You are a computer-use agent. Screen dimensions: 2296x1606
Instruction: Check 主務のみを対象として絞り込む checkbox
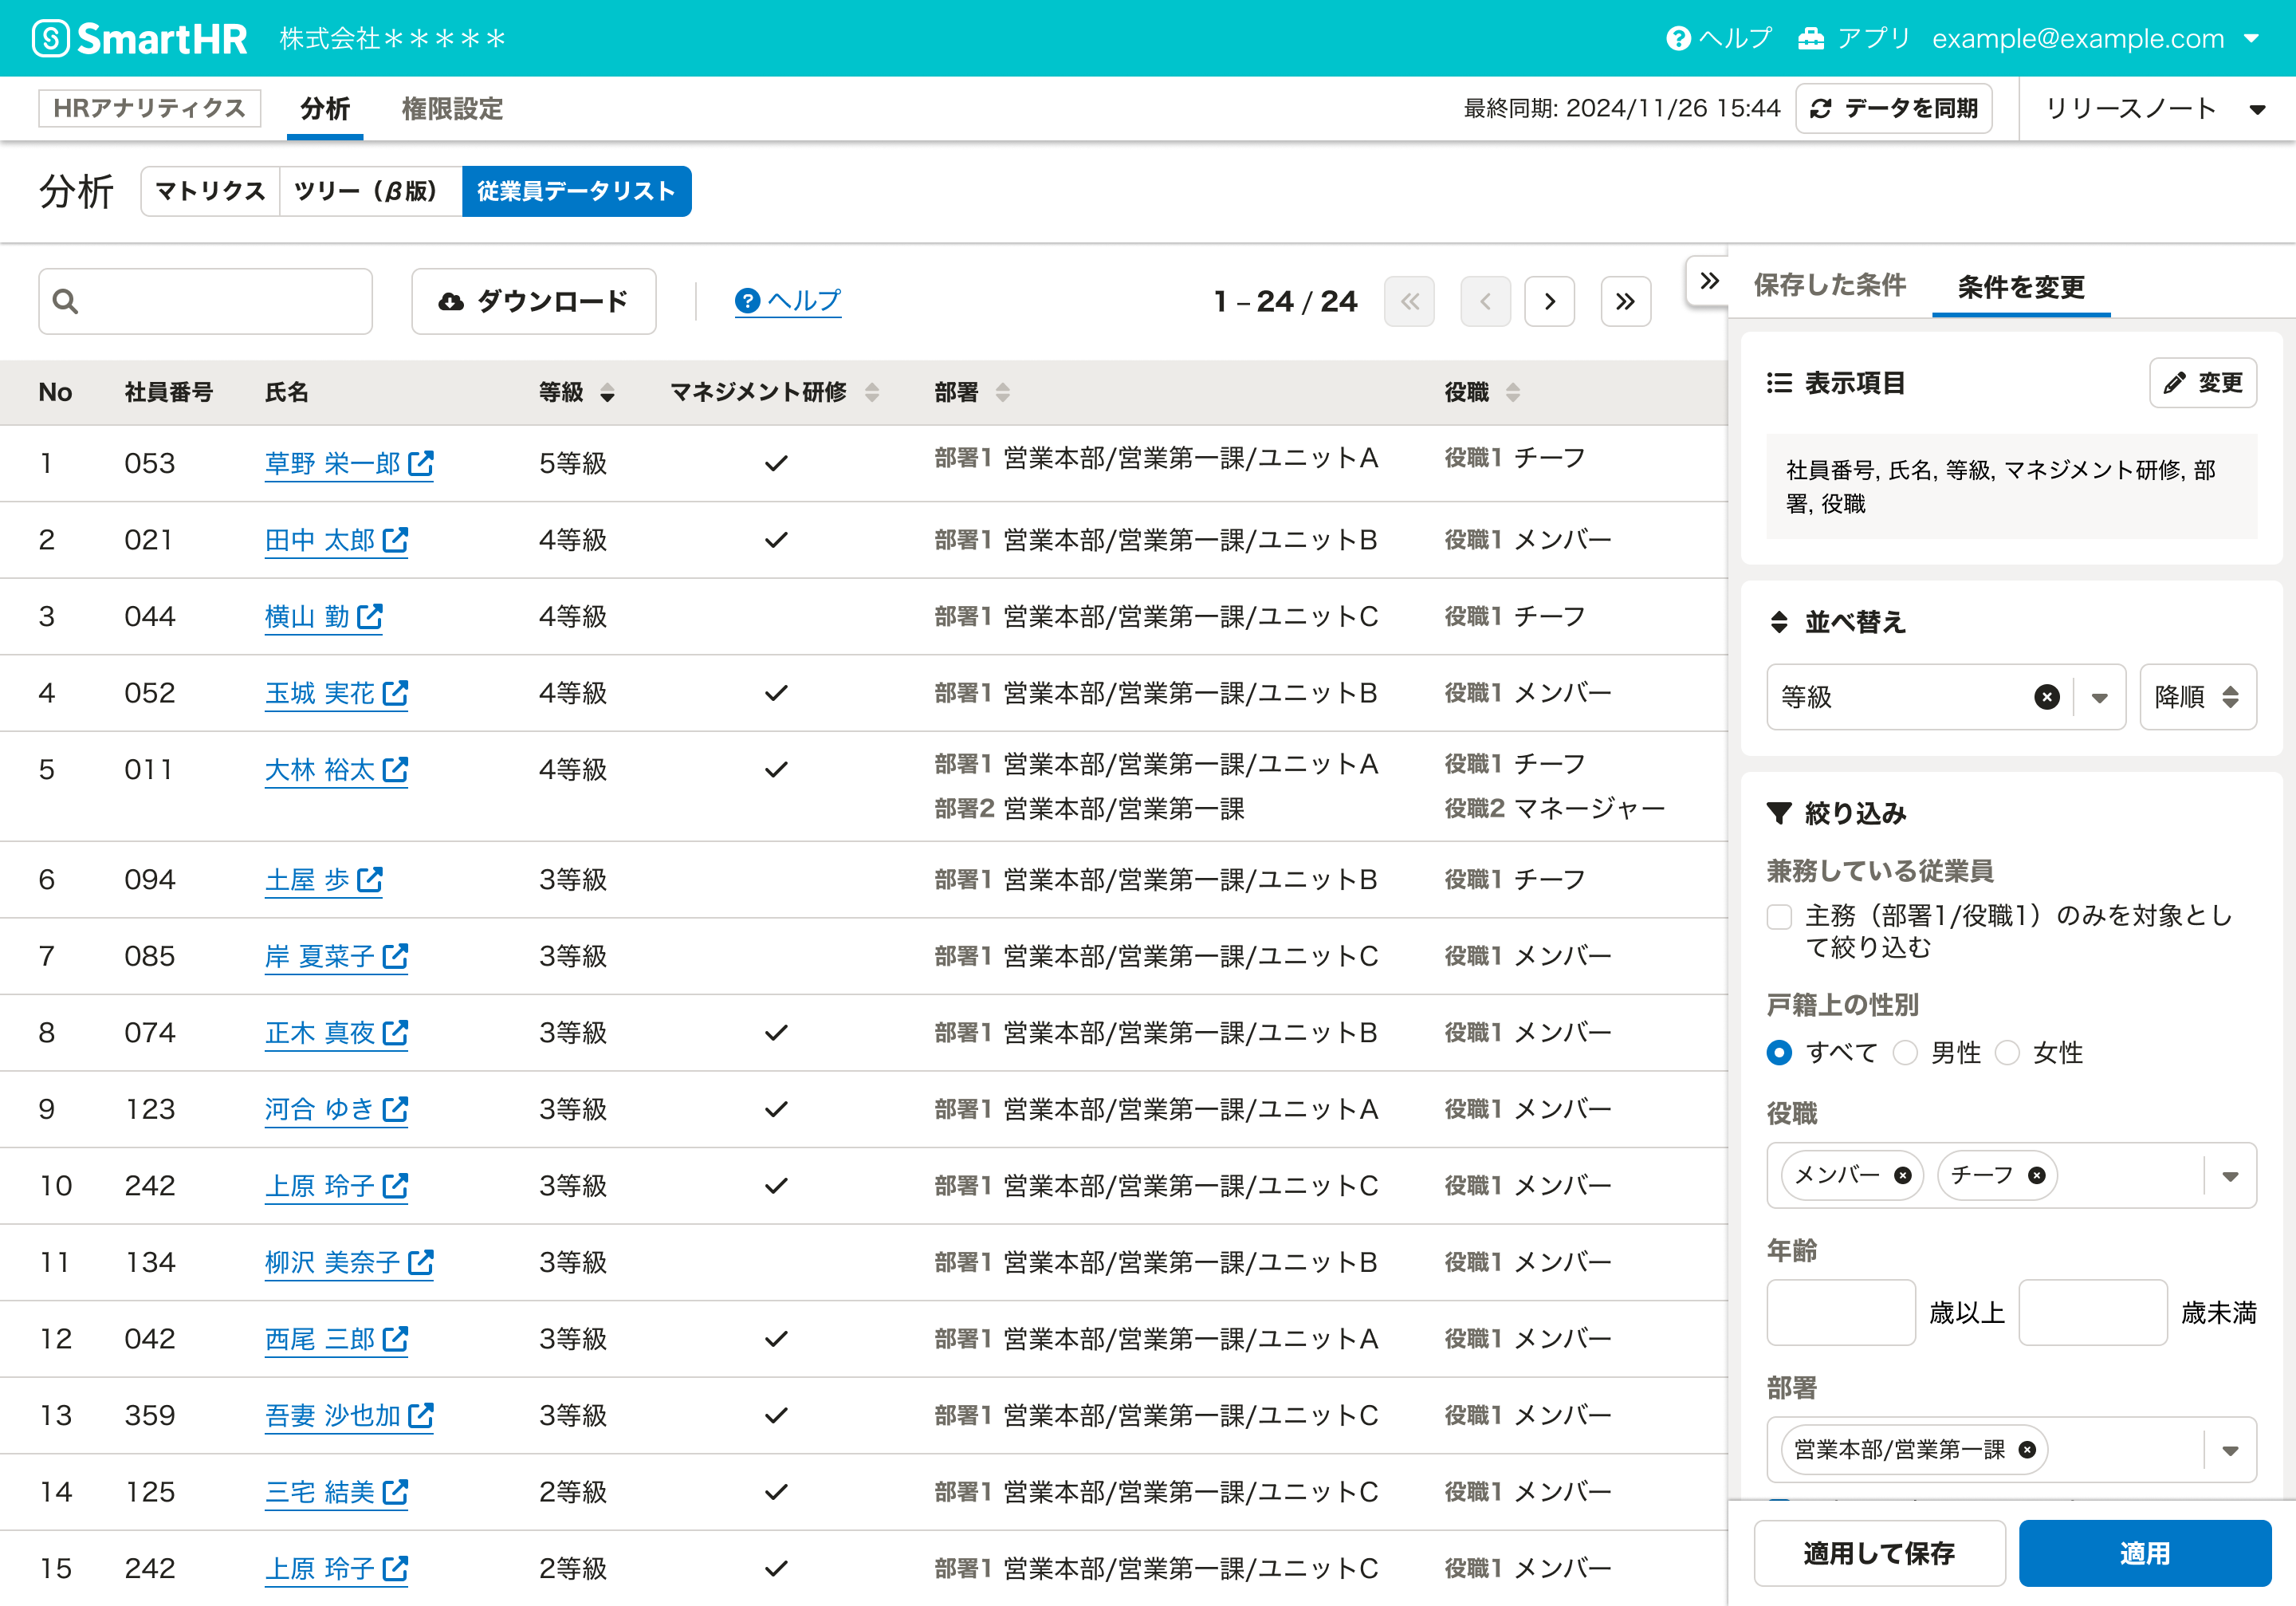(1779, 917)
